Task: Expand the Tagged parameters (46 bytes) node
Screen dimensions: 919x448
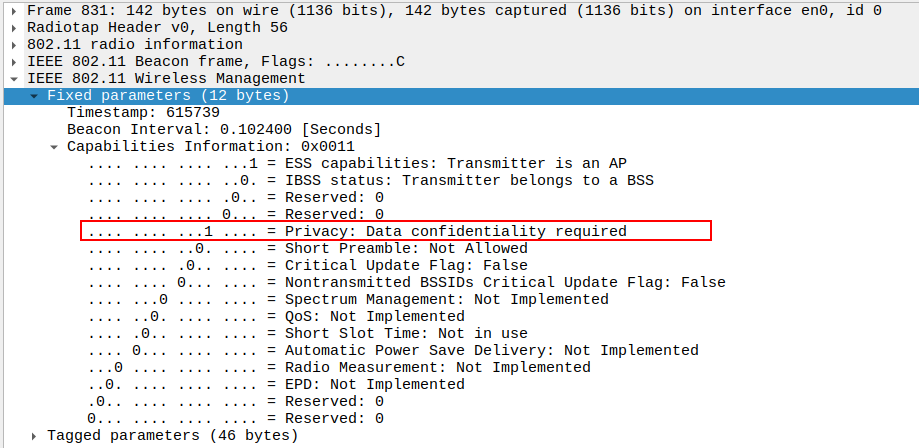Action: click(34, 435)
